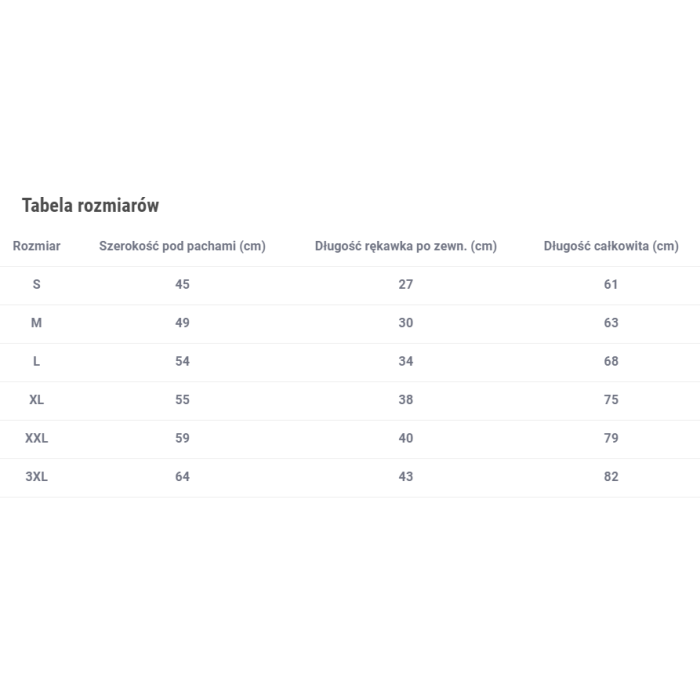Select the "Długość rękawka po zewn. (cm)" header
Screen dimensions: 700x700
405,246
